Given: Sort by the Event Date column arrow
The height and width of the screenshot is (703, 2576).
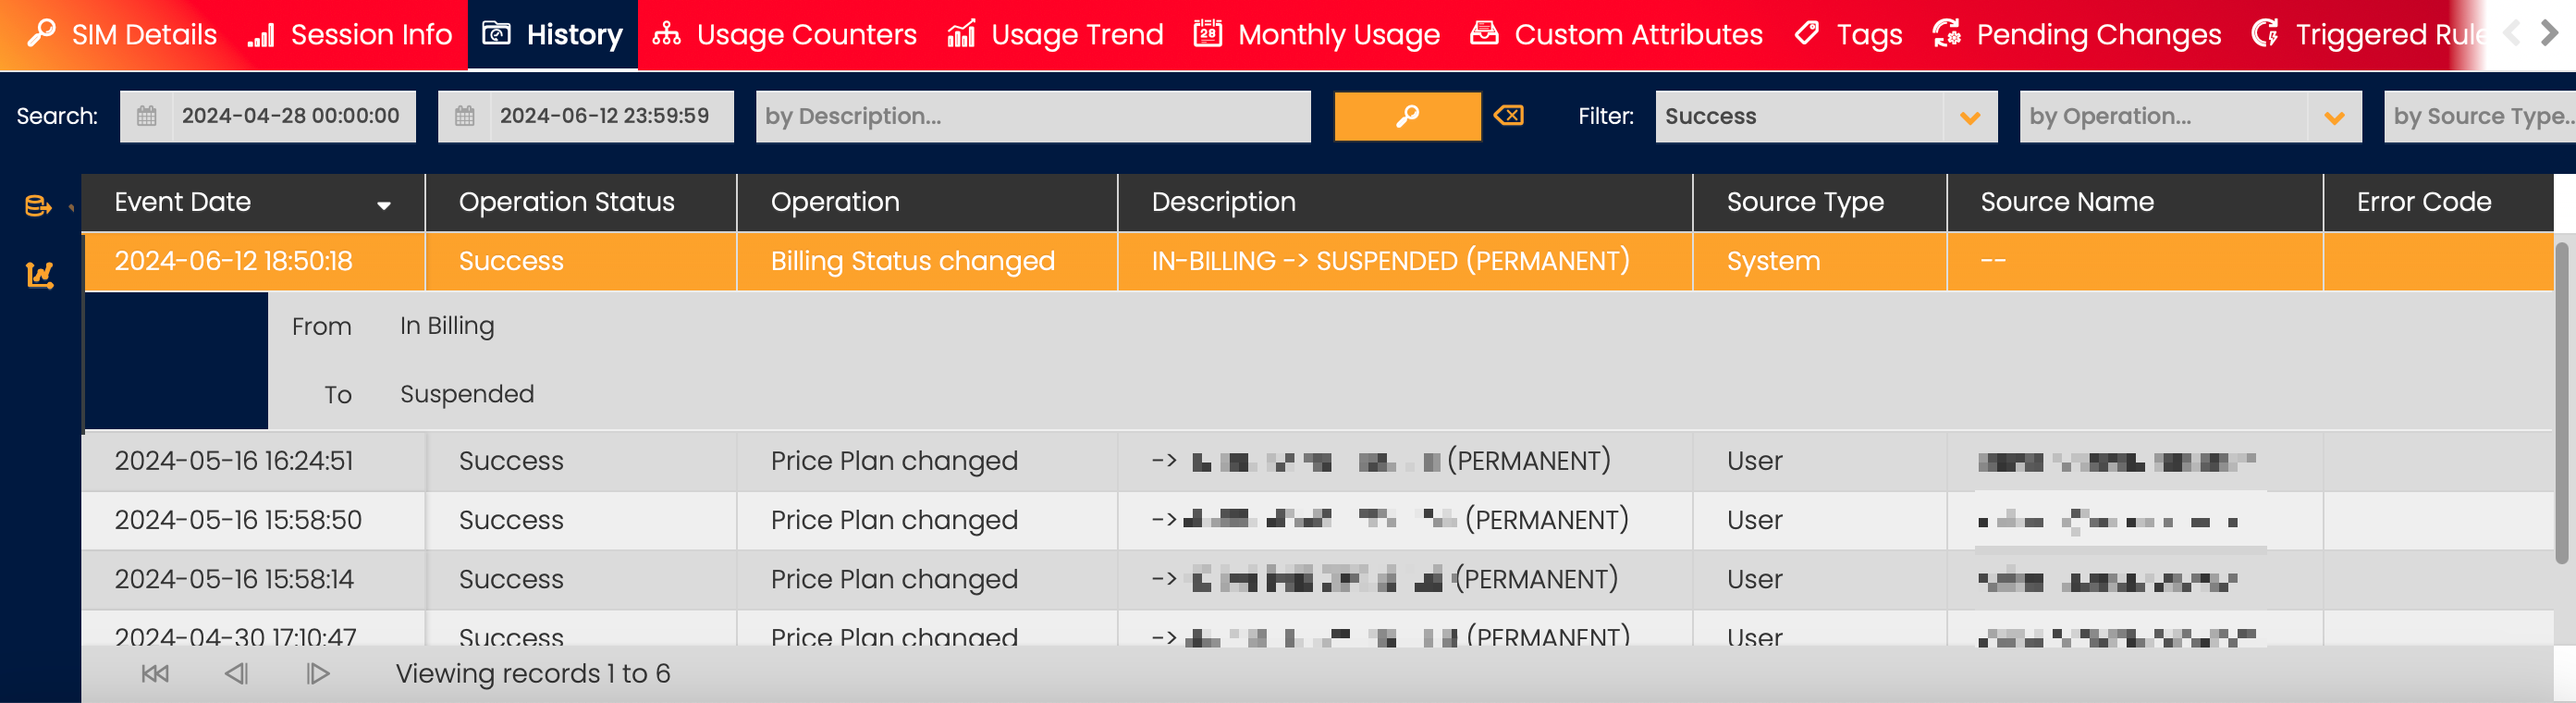Looking at the screenshot, I should 383,205.
